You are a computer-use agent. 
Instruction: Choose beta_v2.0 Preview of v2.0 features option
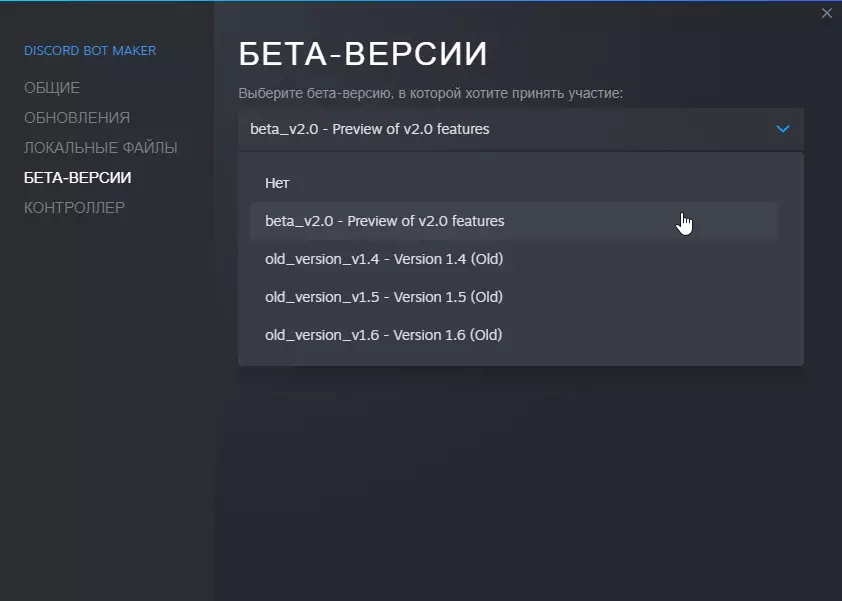385,221
